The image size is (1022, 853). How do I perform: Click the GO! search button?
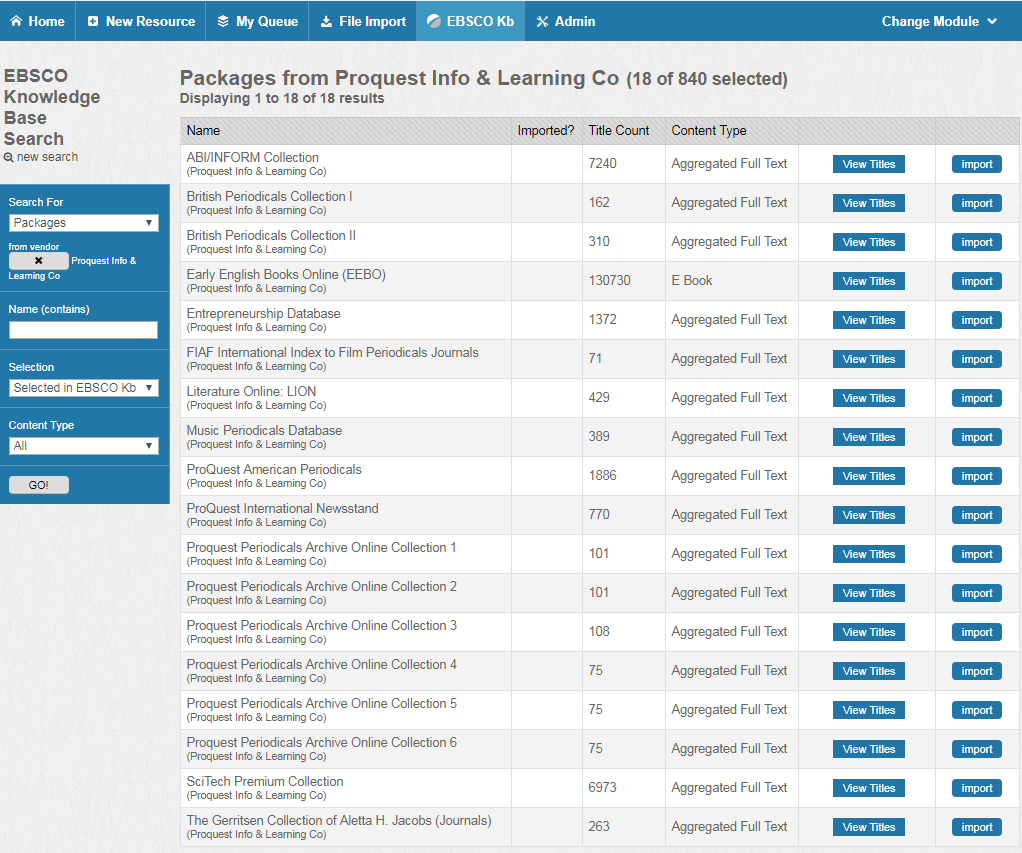point(38,485)
